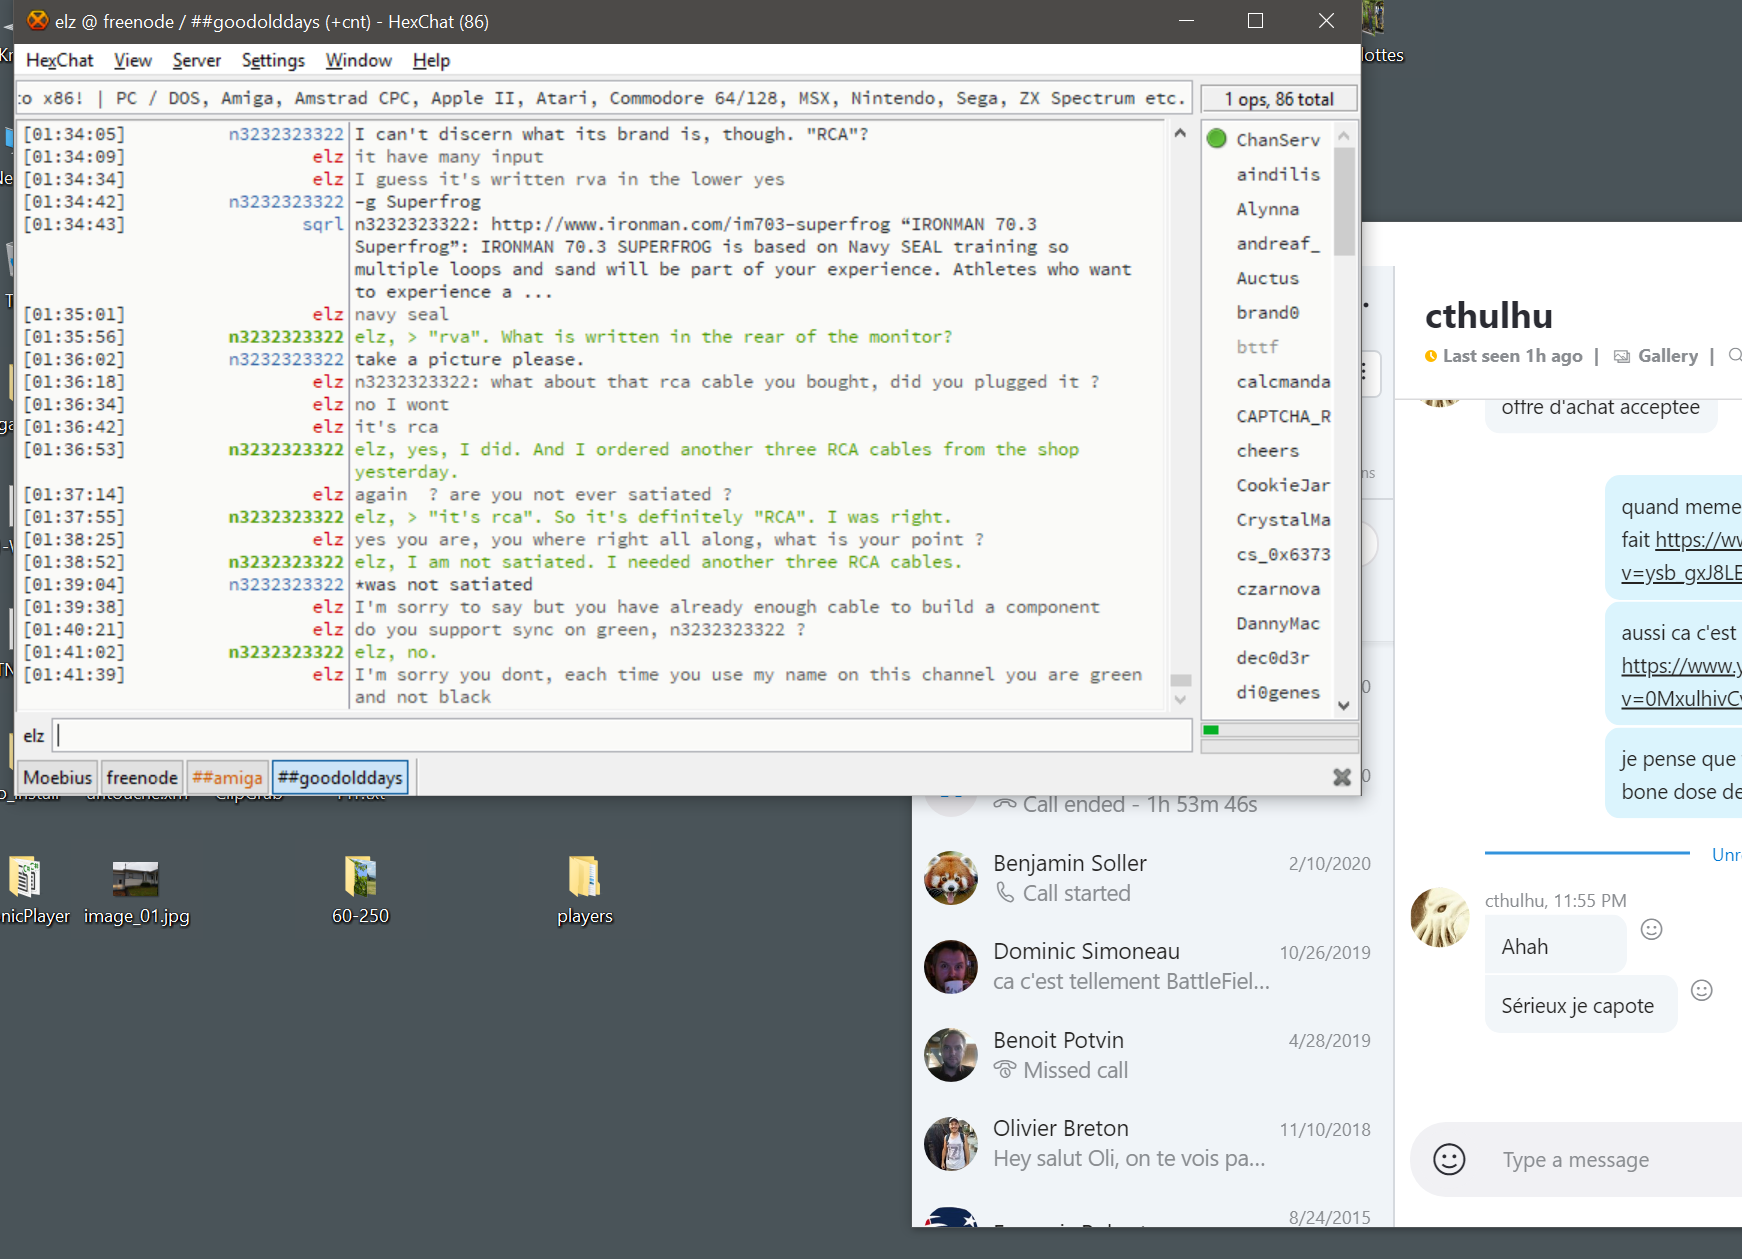1742x1259 pixels.
Task: Open the Help menu in HexChat
Action: [x=431, y=60]
